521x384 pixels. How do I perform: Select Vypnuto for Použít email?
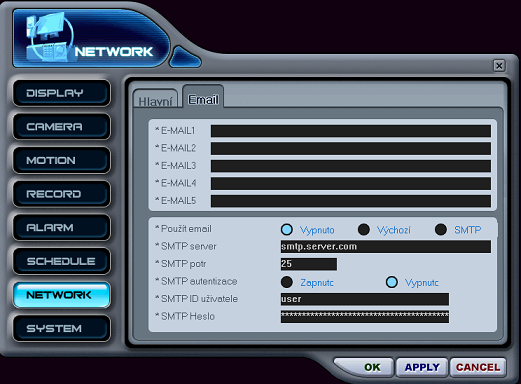pyautogui.click(x=287, y=230)
